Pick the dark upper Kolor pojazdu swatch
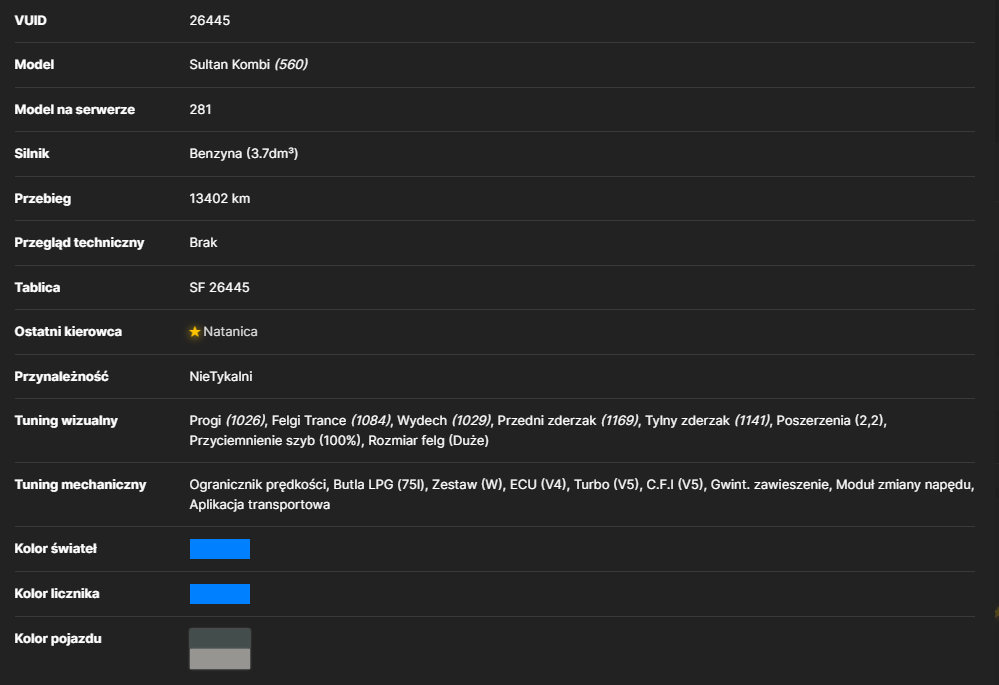Viewport: 999px width, 685px height. pos(220,638)
